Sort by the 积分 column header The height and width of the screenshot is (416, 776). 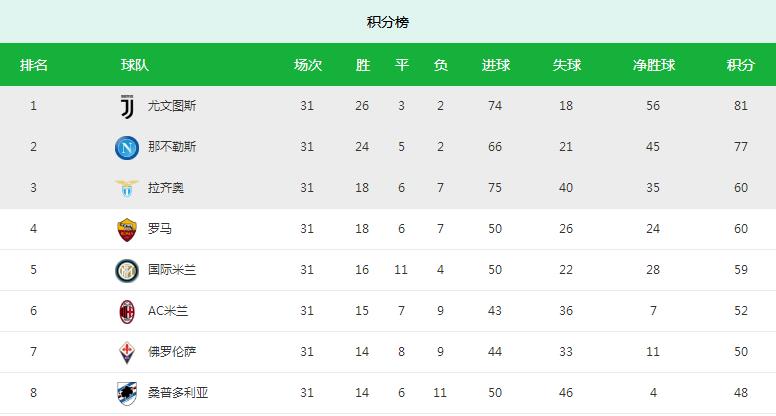(x=740, y=65)
